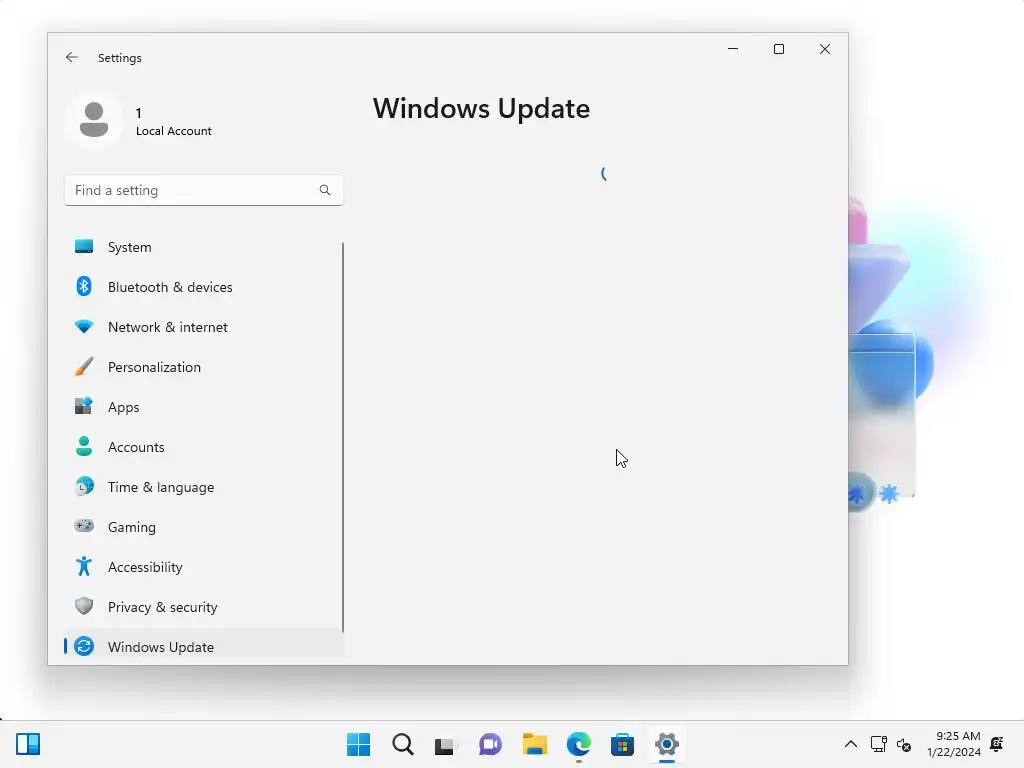Open the network status tray icon
The image size is (1024, 768).
(878, 744)
